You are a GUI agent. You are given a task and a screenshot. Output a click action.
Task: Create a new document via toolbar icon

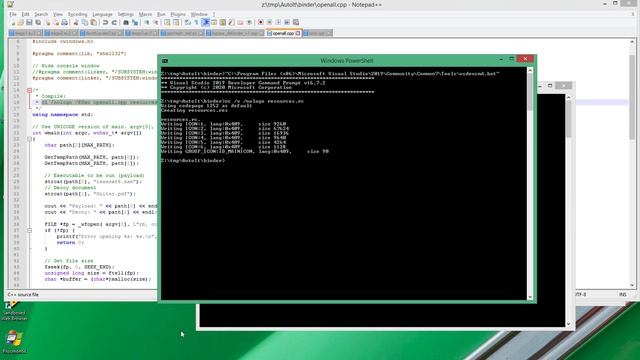pyautogui.click(x=12, y=22)
